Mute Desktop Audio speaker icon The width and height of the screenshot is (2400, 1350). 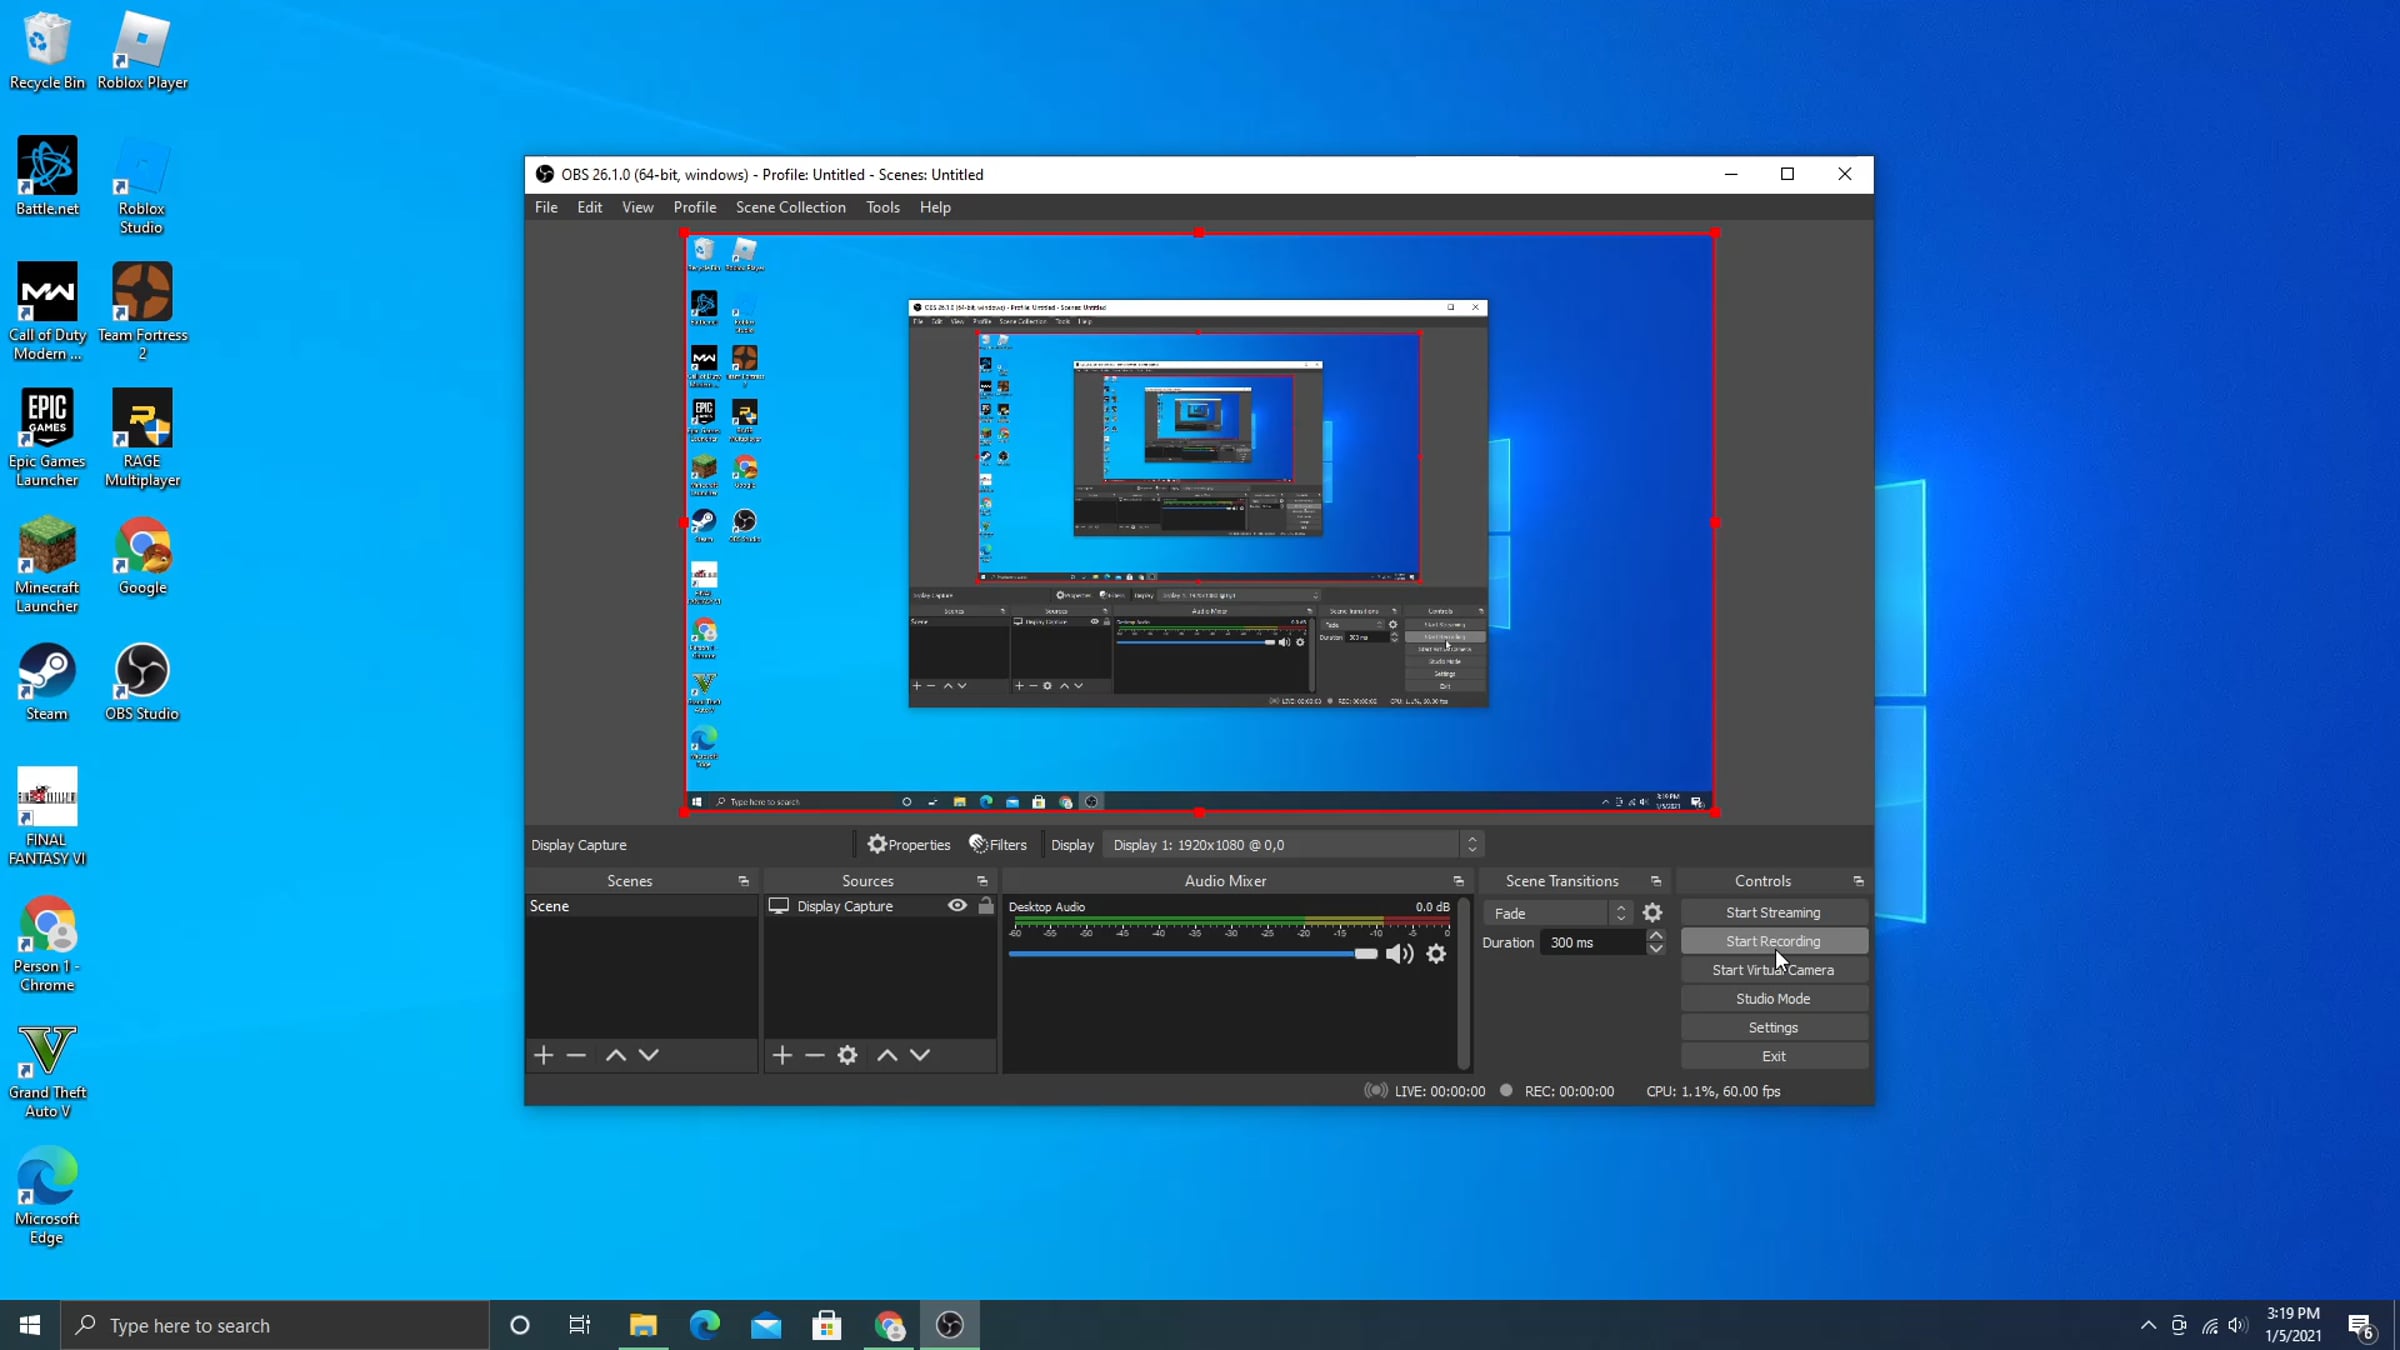tap(1400, 954)
